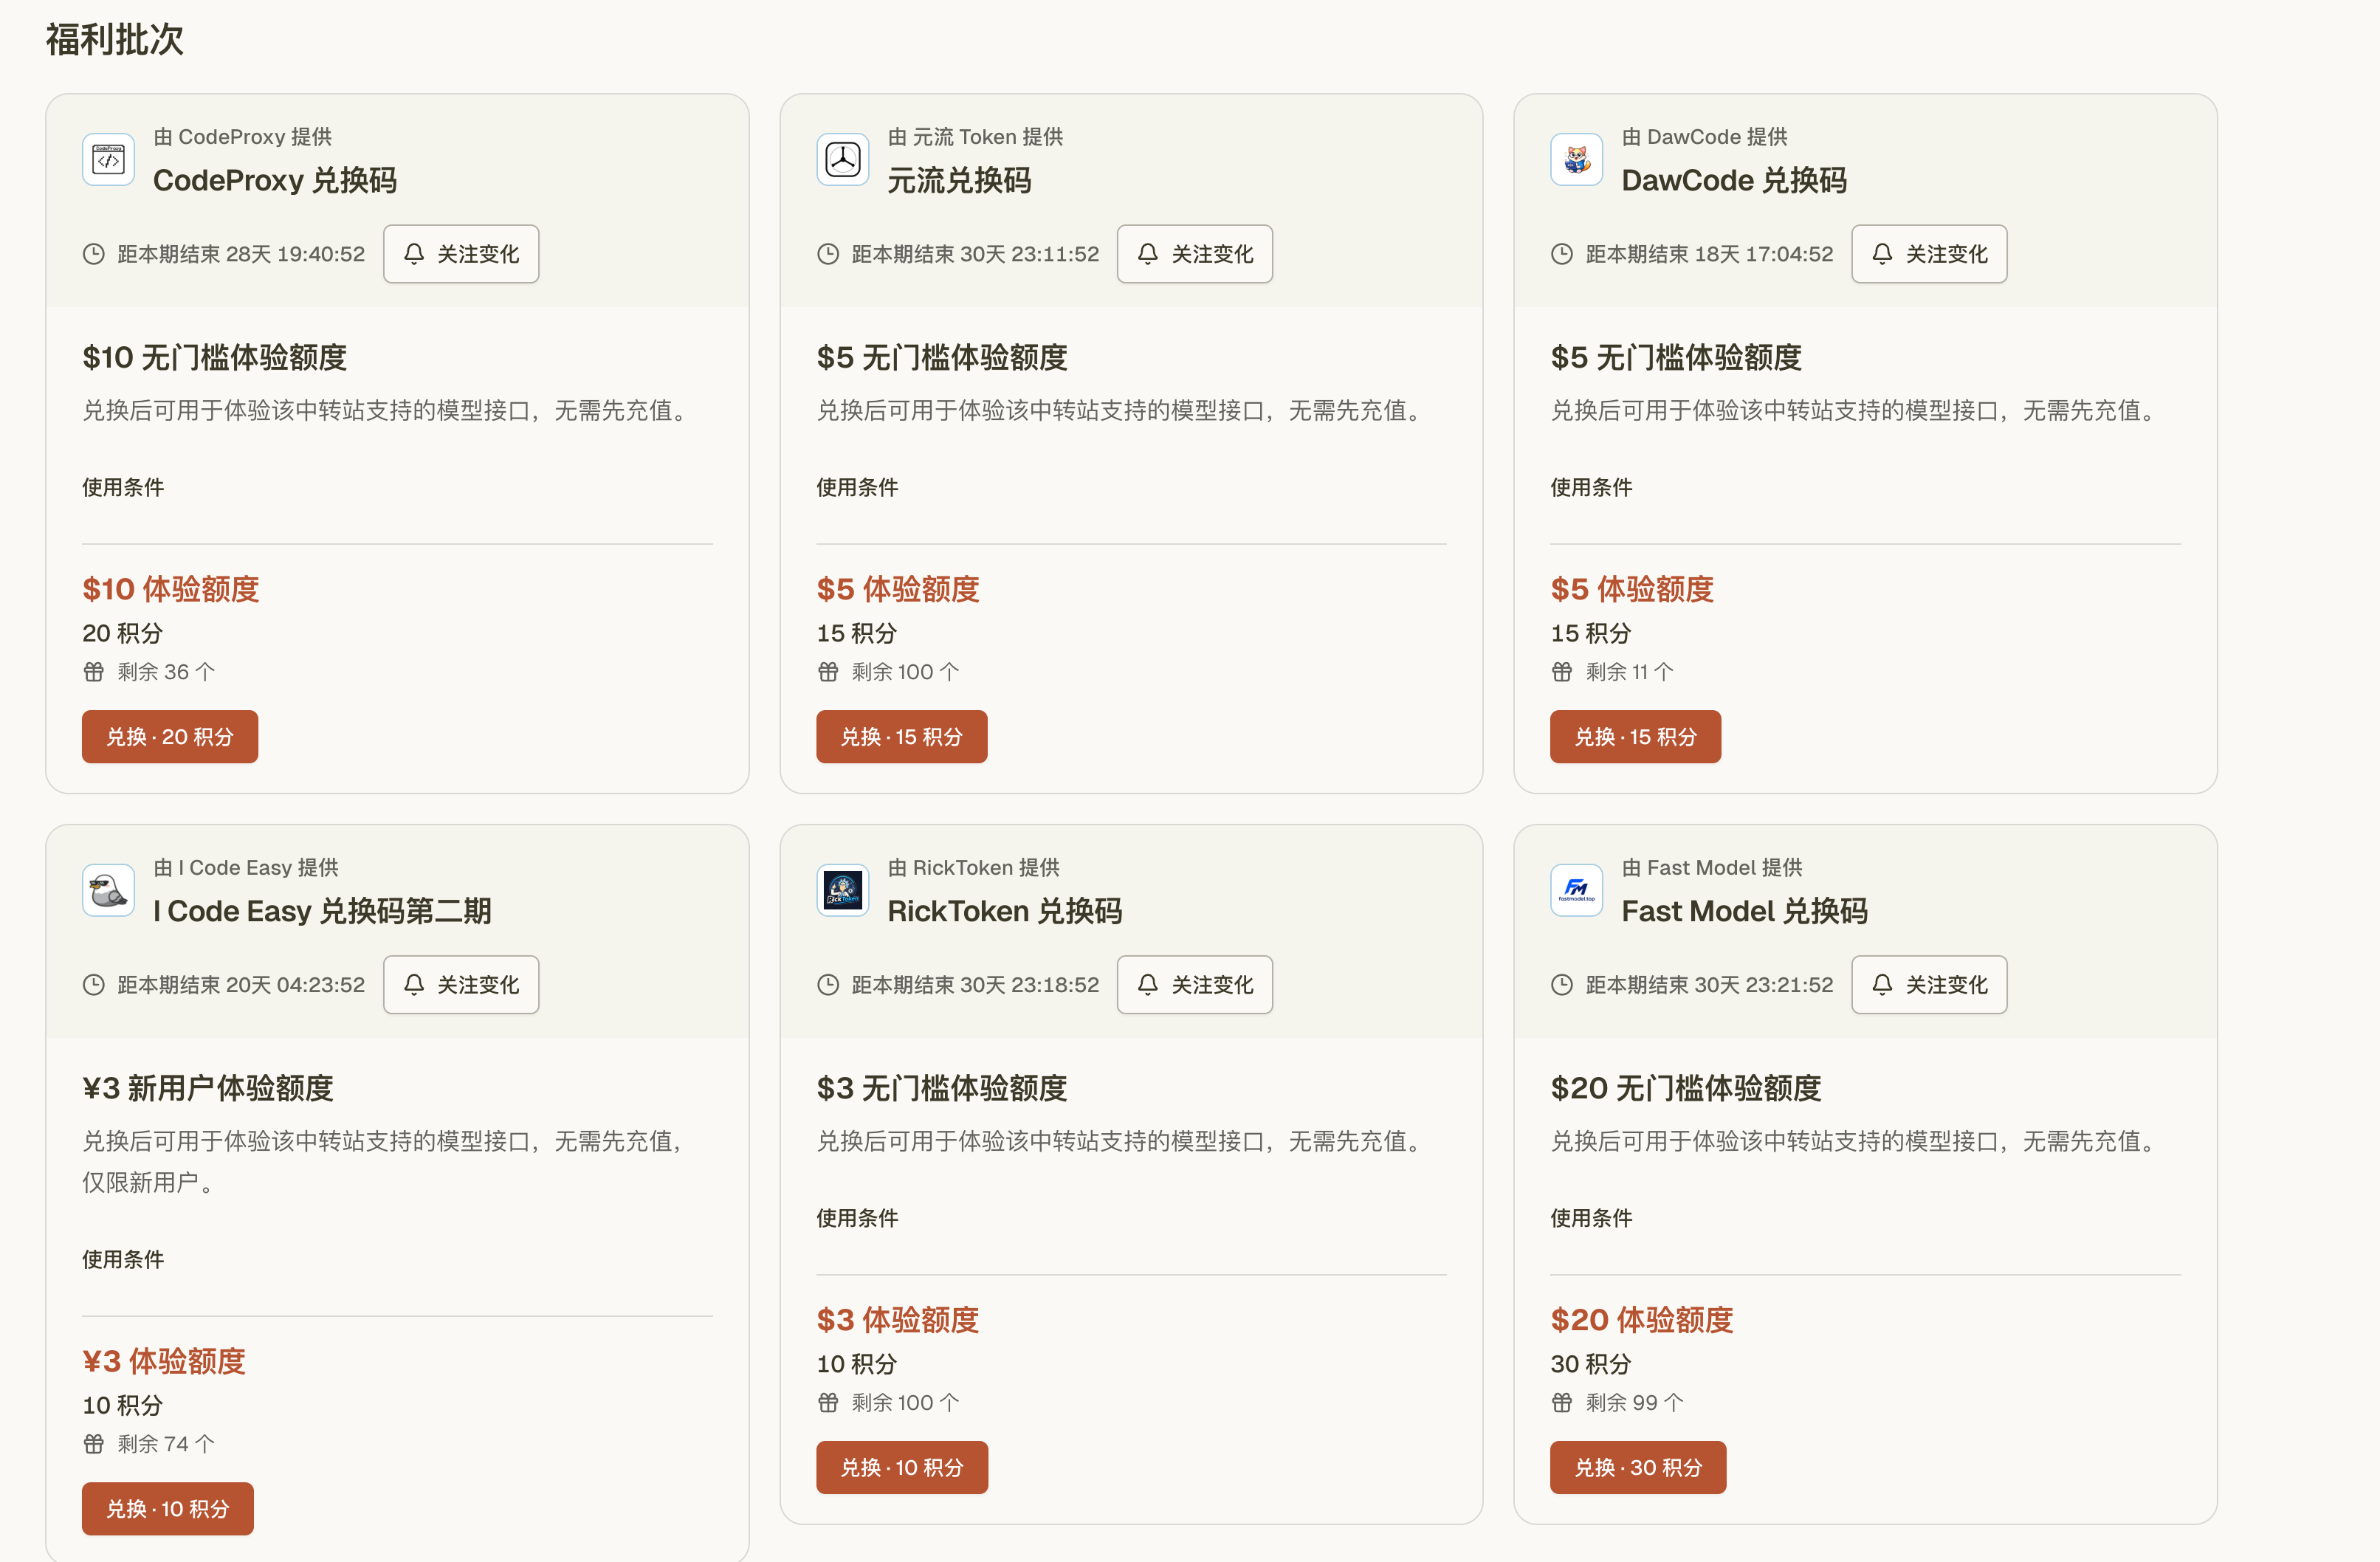
Task: Toggle 关注变化 for Fast Model 兑换码
Action: pyautogui.click(x=1929, y=985)
